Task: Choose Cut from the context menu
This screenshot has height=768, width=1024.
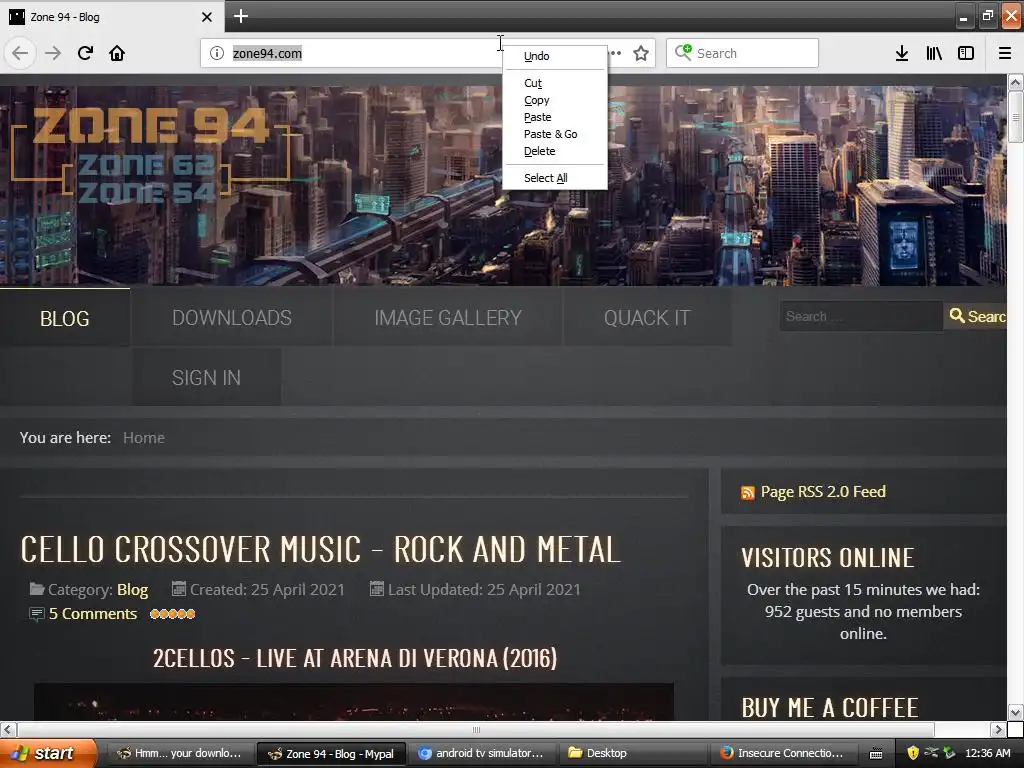Action: tap(555, 83)
